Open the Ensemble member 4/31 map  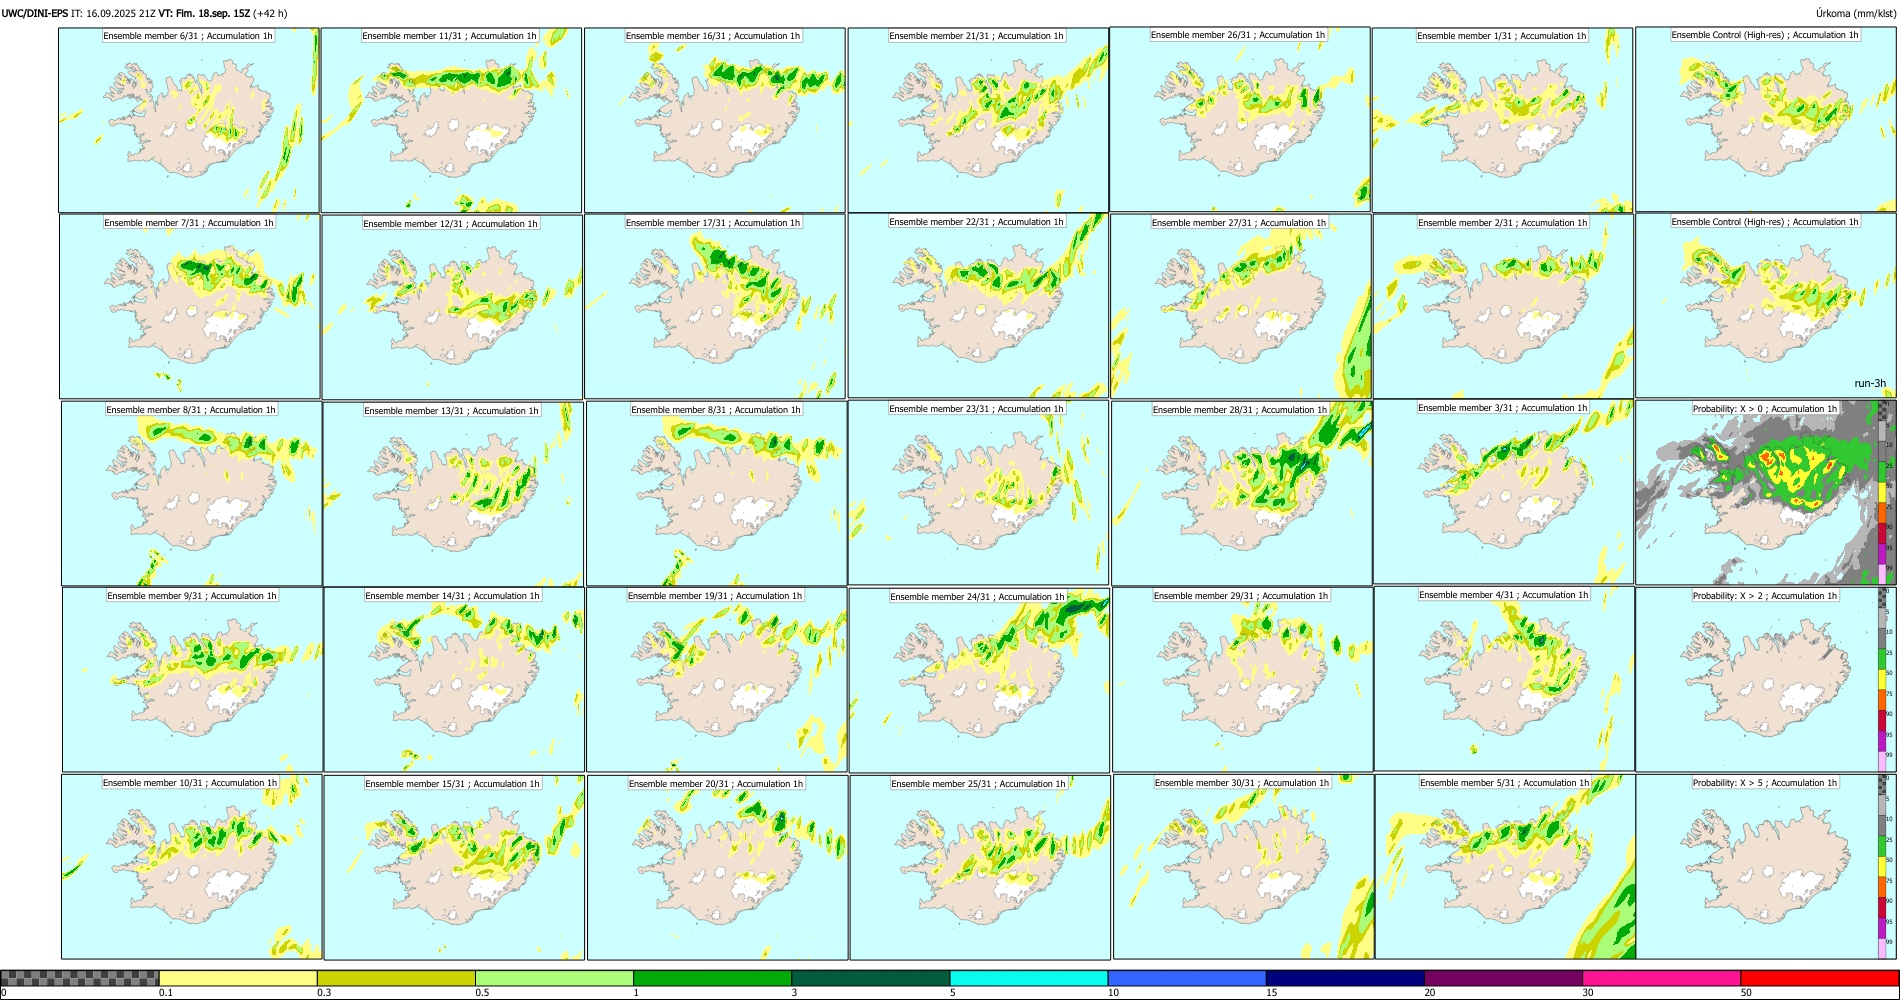pos(1504,679)
